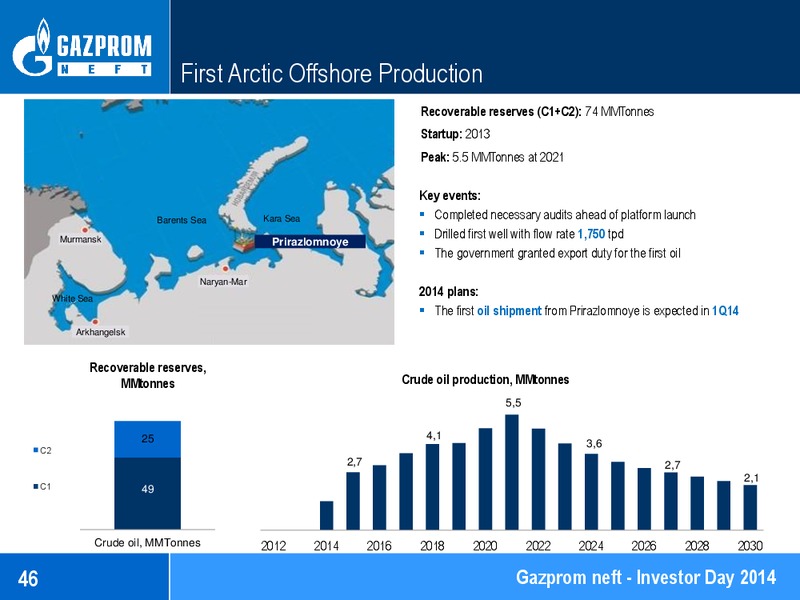Select the C2 legend swatch
The image size is (800, 600).
(x=36, y=450)
